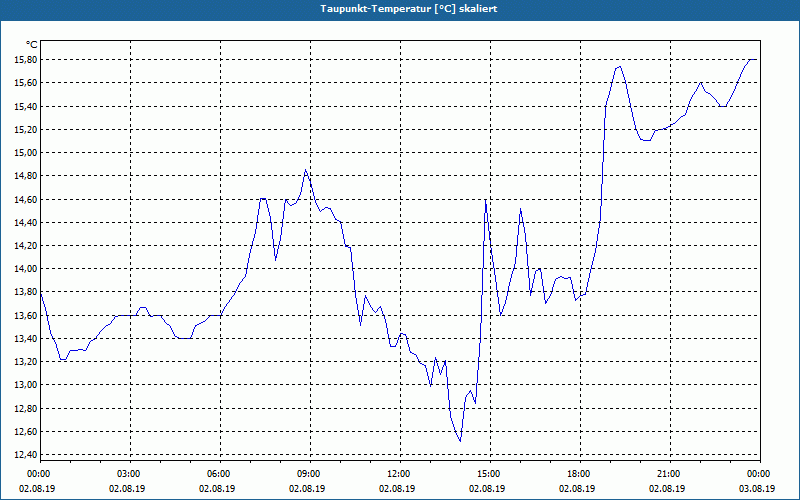The image size is (800, 500).
Task: Click the '15,40' y-axis value
Action: pos(26,106)
